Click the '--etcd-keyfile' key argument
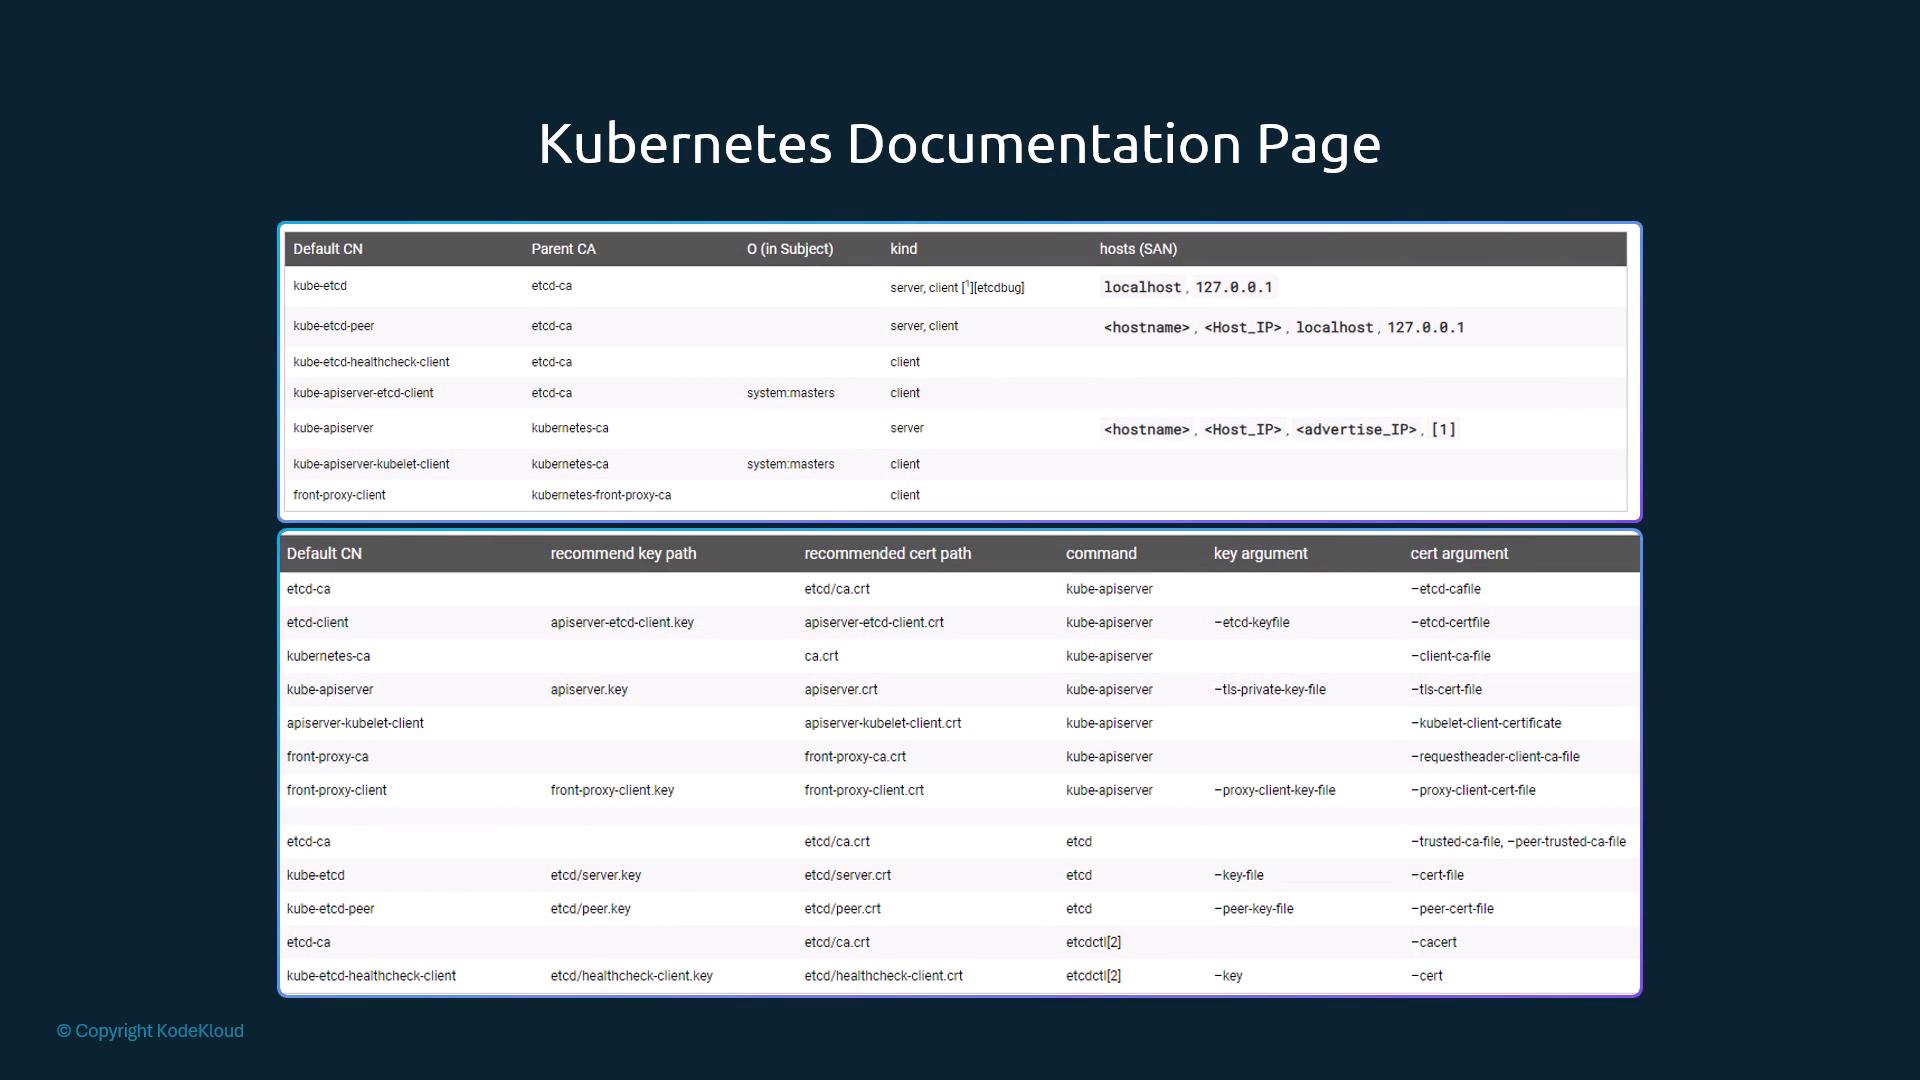Screen dimensions: 1920x1080 pyautogui.click(x=1252, y=622)
